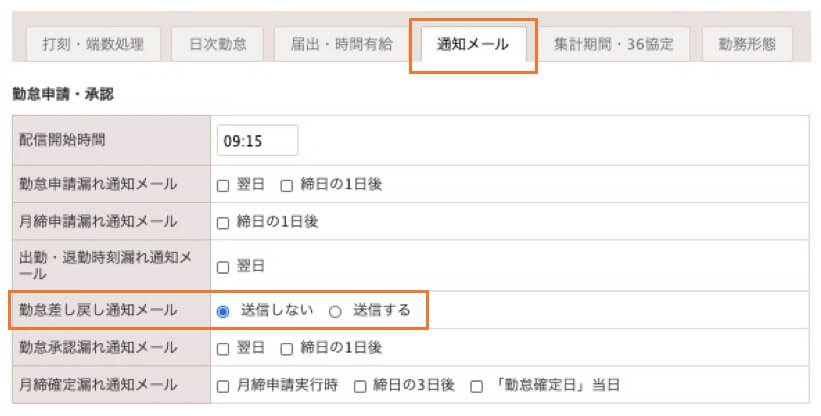Click the 勤怠申請・承認 section heading
Screen dimensions: 821x416
coord(63,94)
